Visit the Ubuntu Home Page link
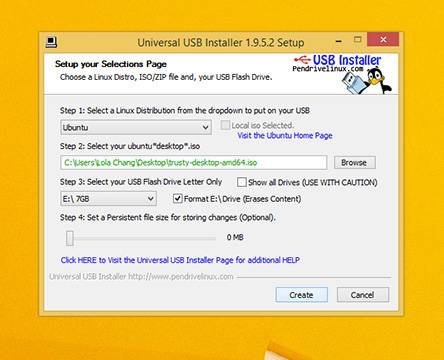 [x=285, y=136]
